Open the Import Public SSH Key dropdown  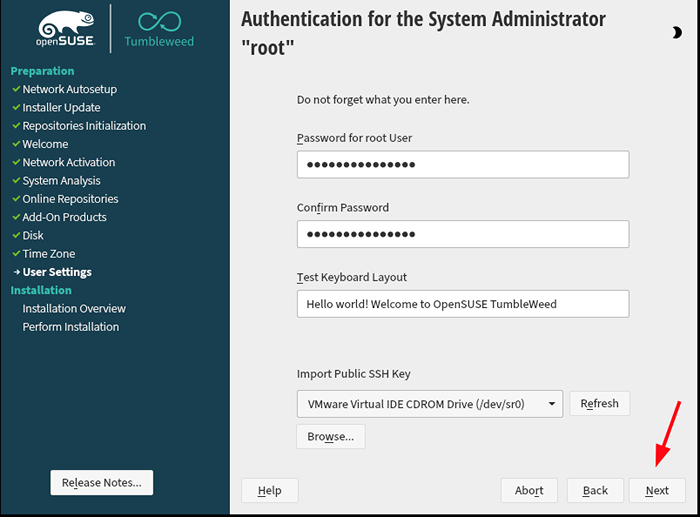(429, 404)
